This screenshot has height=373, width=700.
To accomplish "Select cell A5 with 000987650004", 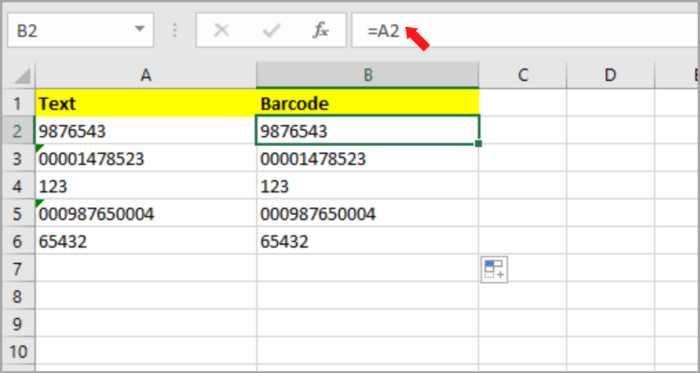I will pyautogui.click(x=146, y=213).
